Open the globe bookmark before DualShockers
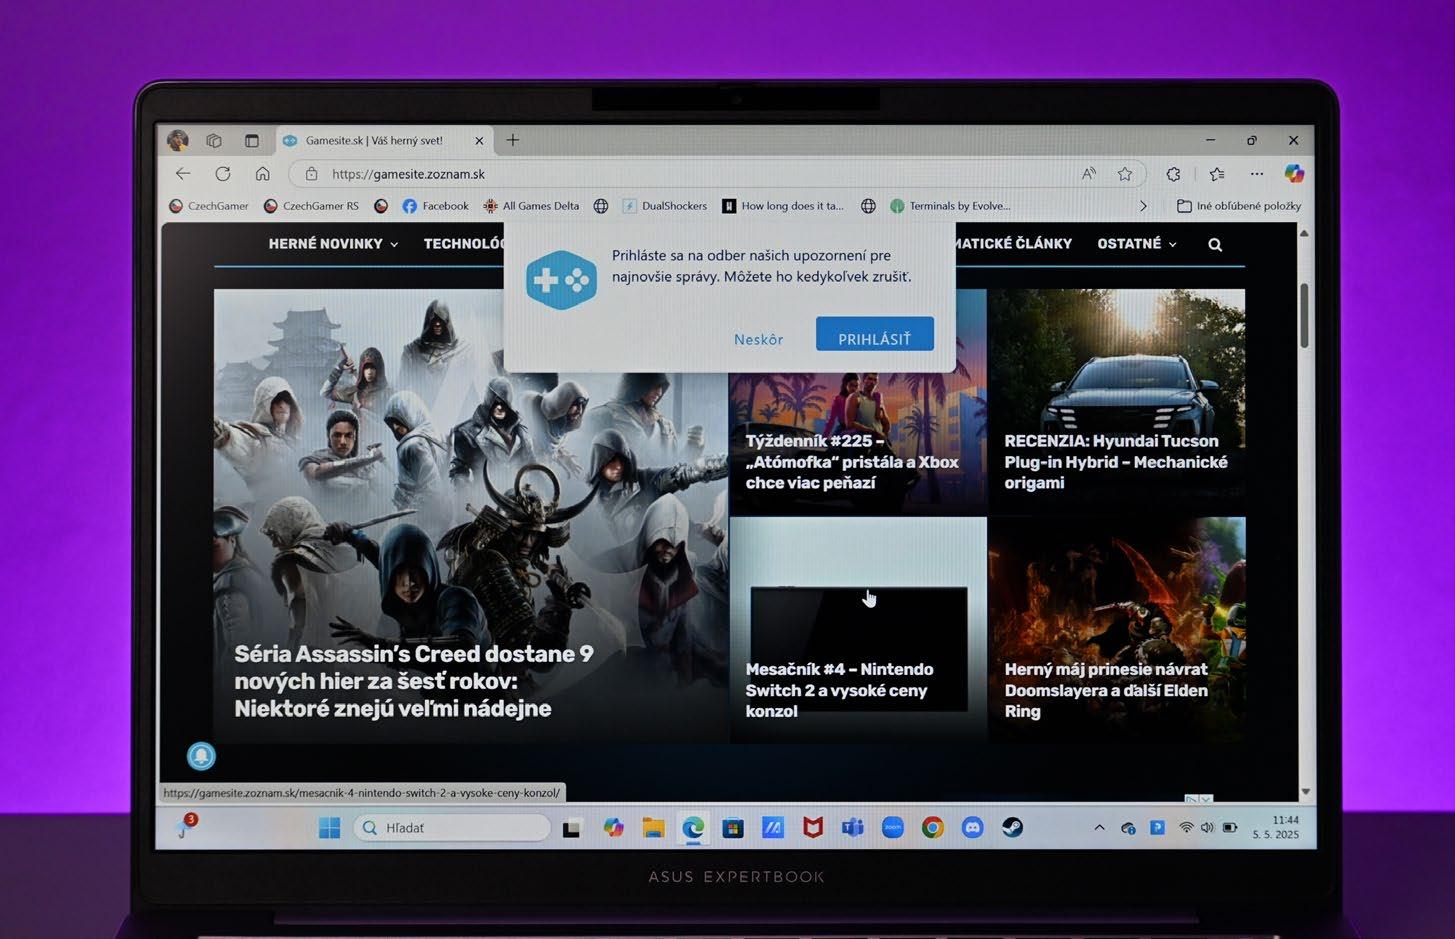This screenshot has width=1455, height=939. pyautogui.click(x=601, y=206)
